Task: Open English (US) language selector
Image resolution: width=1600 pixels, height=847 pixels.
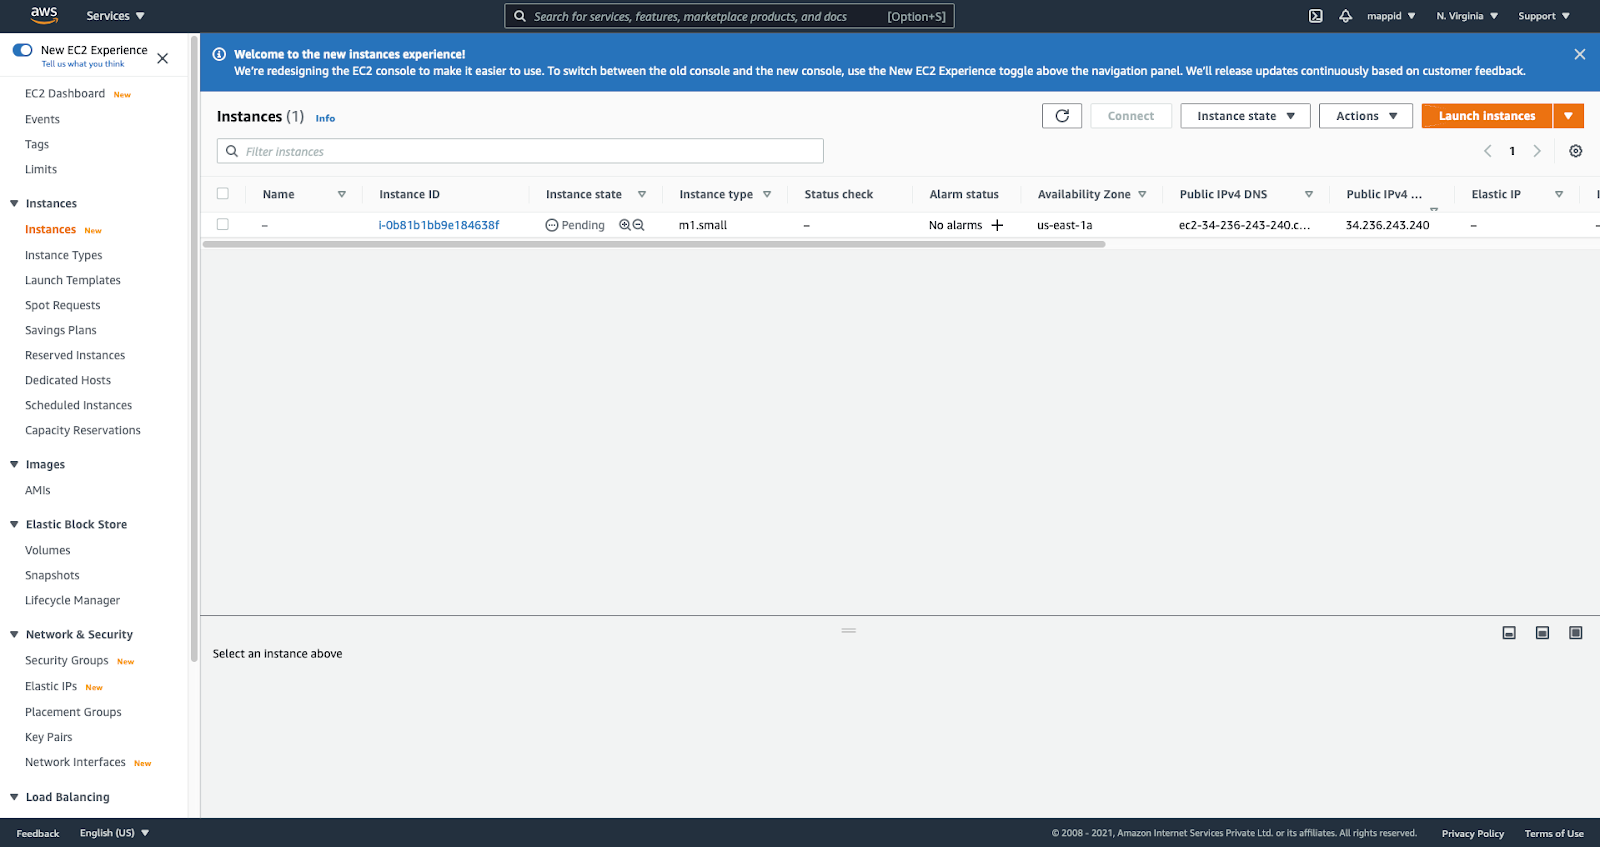Action: pyautogui.click(x=114, y=833)
